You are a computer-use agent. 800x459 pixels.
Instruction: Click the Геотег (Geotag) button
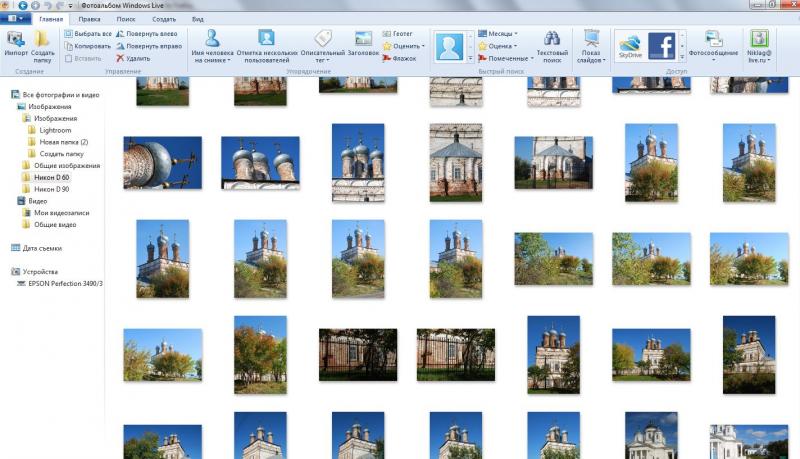click(397, 34)
